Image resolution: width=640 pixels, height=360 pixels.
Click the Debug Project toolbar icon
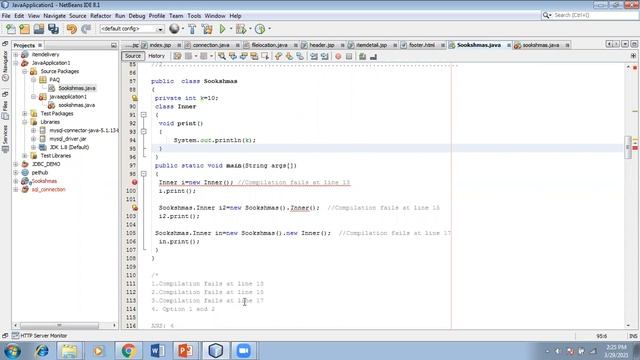coord(241,29)
